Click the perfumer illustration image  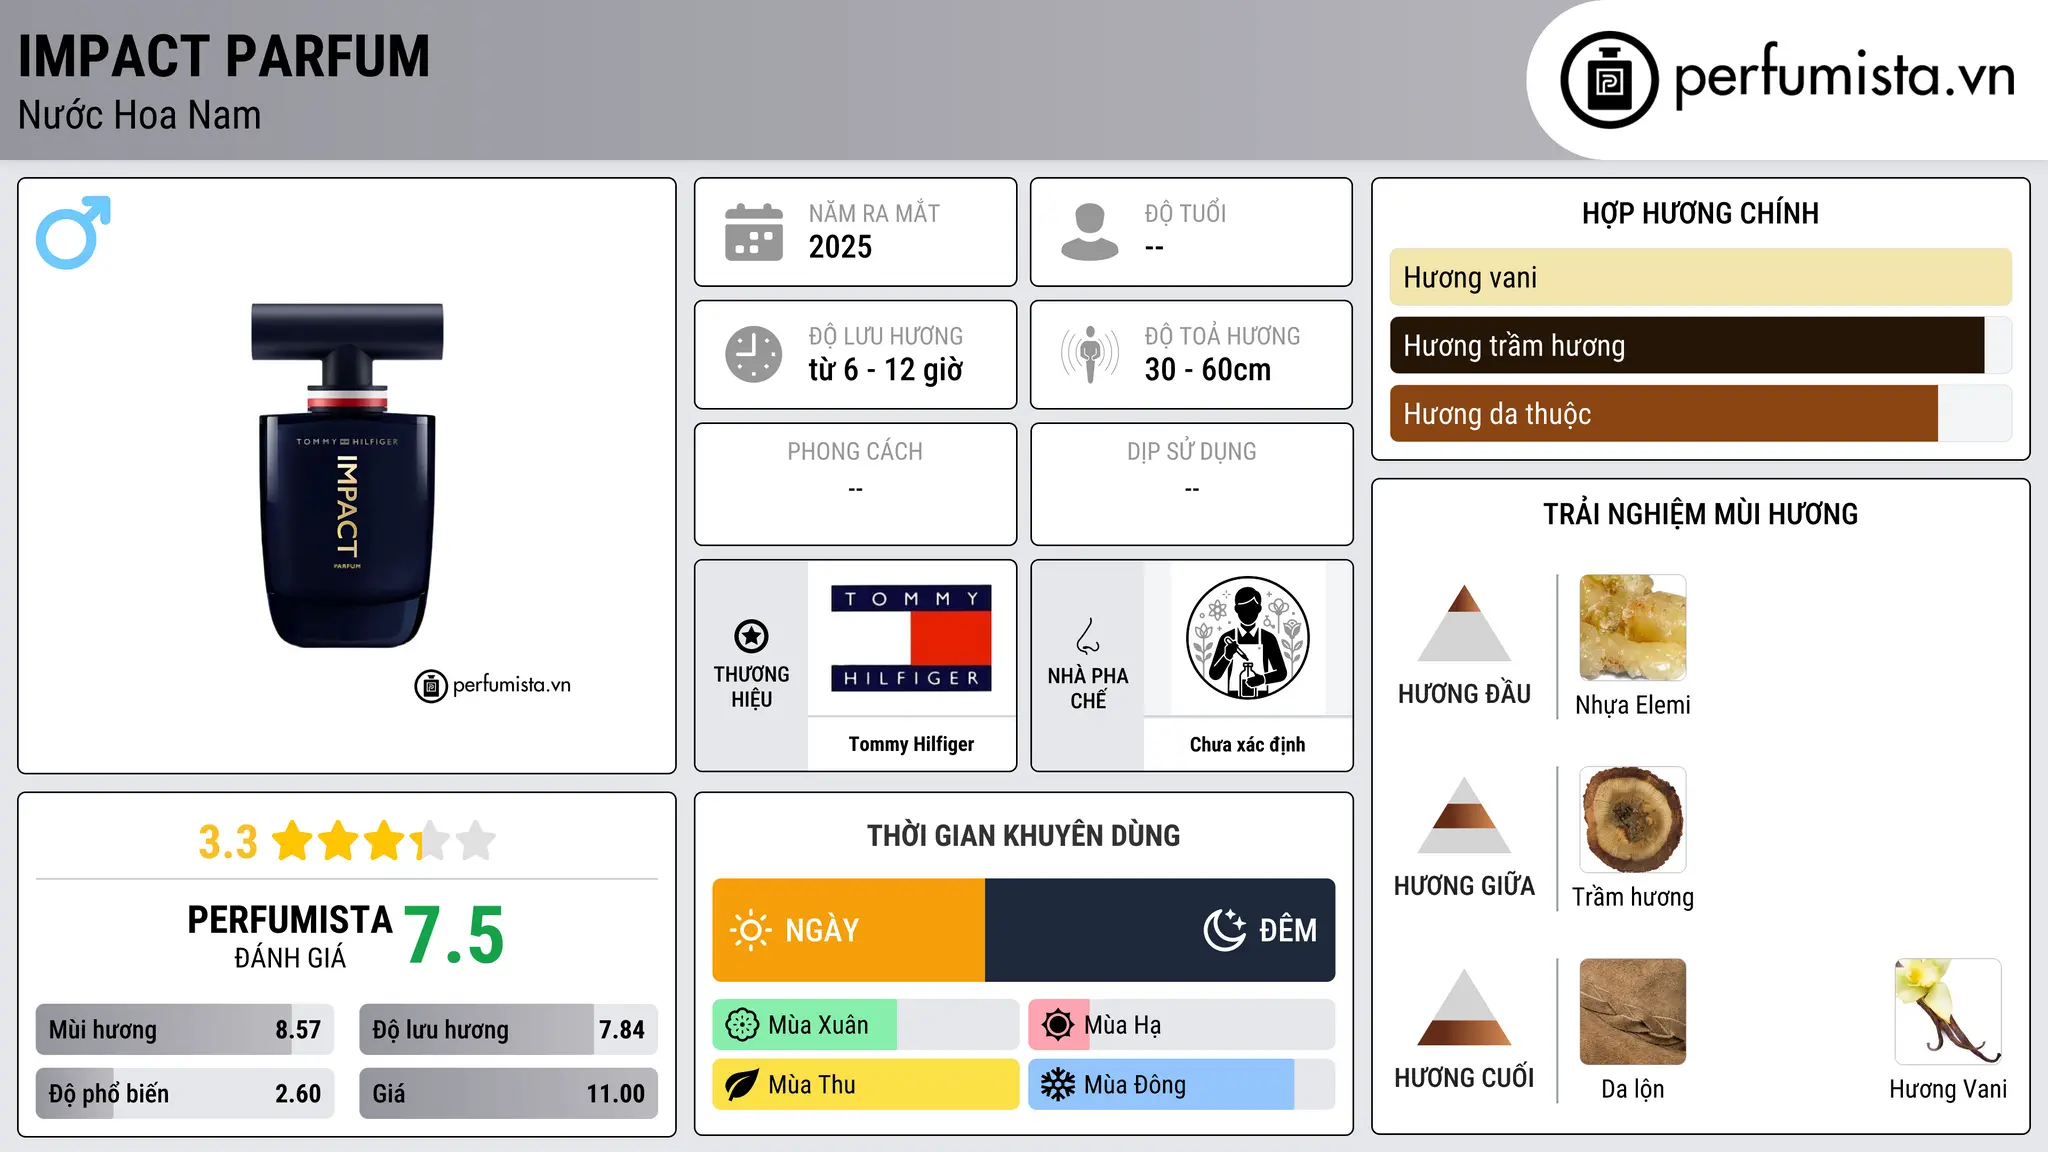click(x=1247, y=638)
